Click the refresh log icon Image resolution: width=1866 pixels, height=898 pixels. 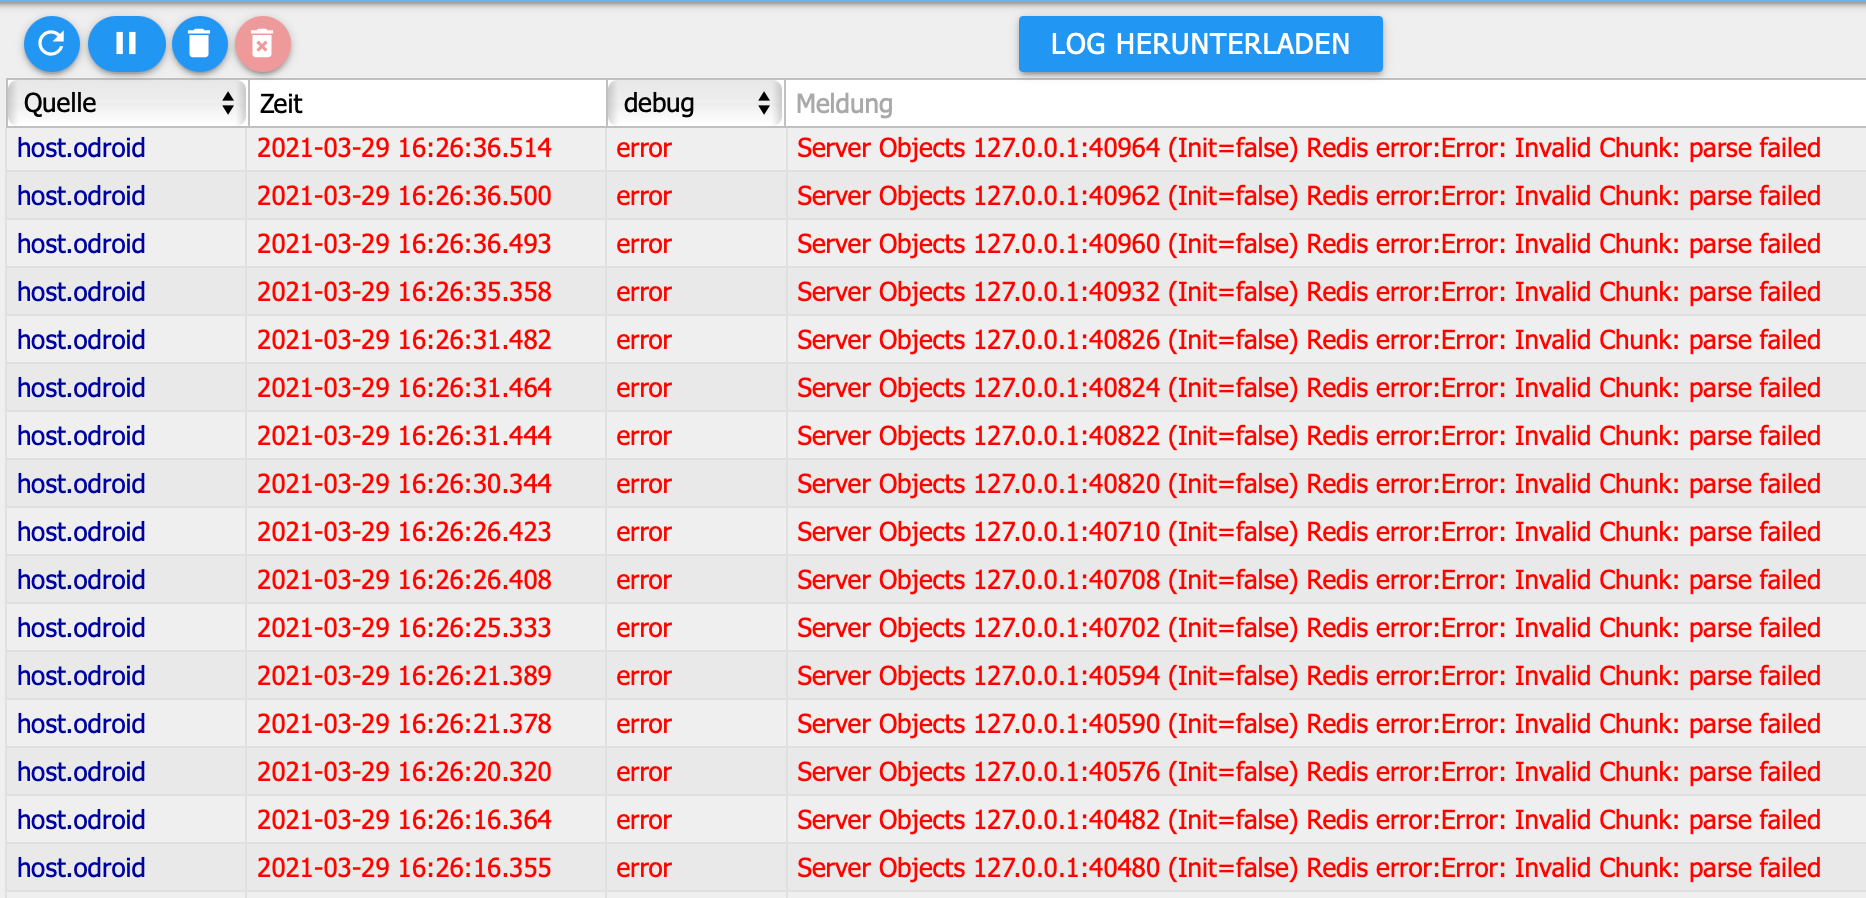tap(52, 44)
